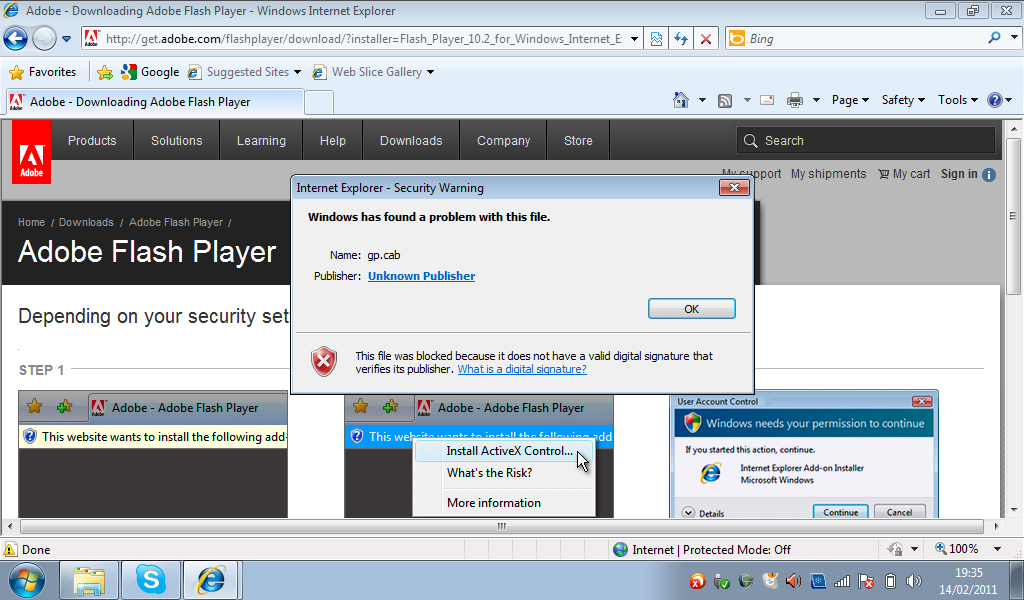Go to Downloads in the breadcrumb
1024x600 pixels.
[86, 222]
